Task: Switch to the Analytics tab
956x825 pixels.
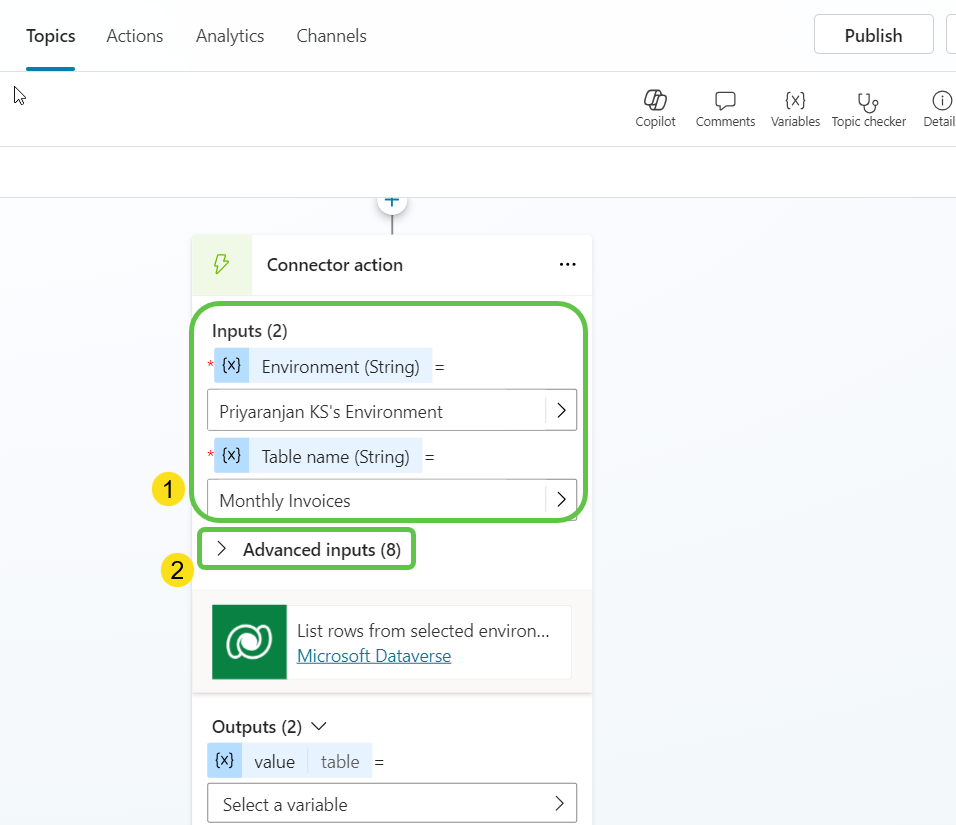Action: (229, 36)
